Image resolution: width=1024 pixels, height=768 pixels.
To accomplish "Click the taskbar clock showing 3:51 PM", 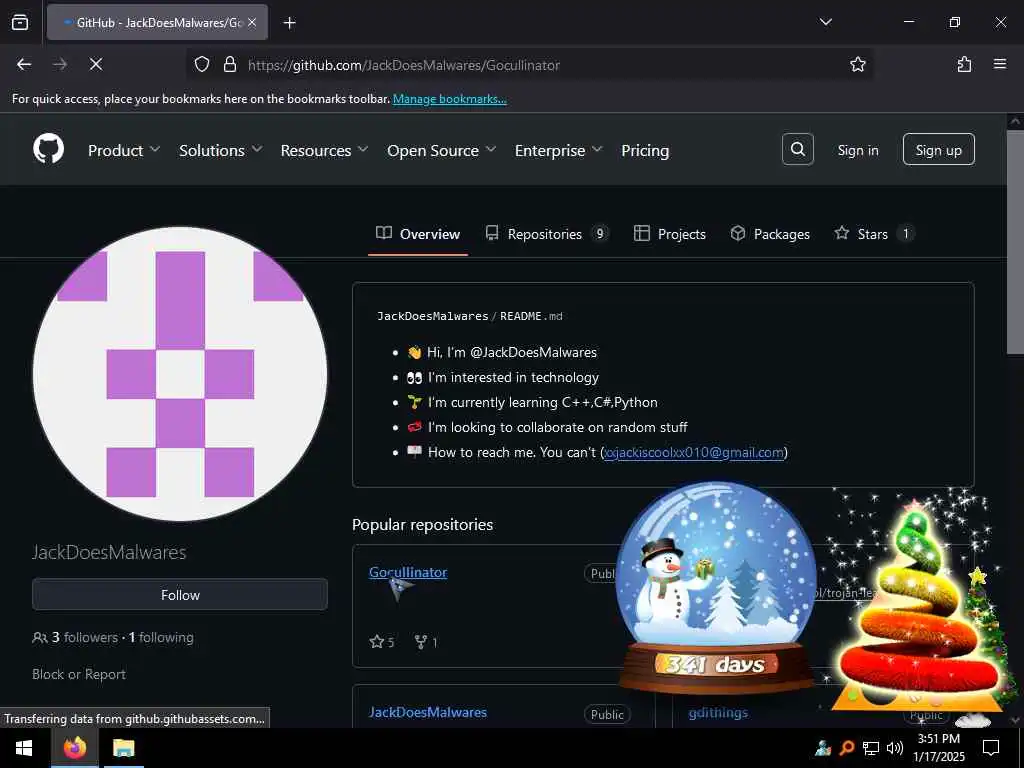I will 938,748.
